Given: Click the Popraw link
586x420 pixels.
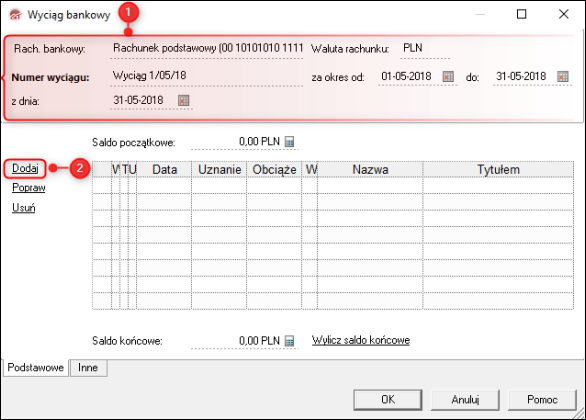Looking at the screenshot, I should pyautogui.click(x=29, y=188).
